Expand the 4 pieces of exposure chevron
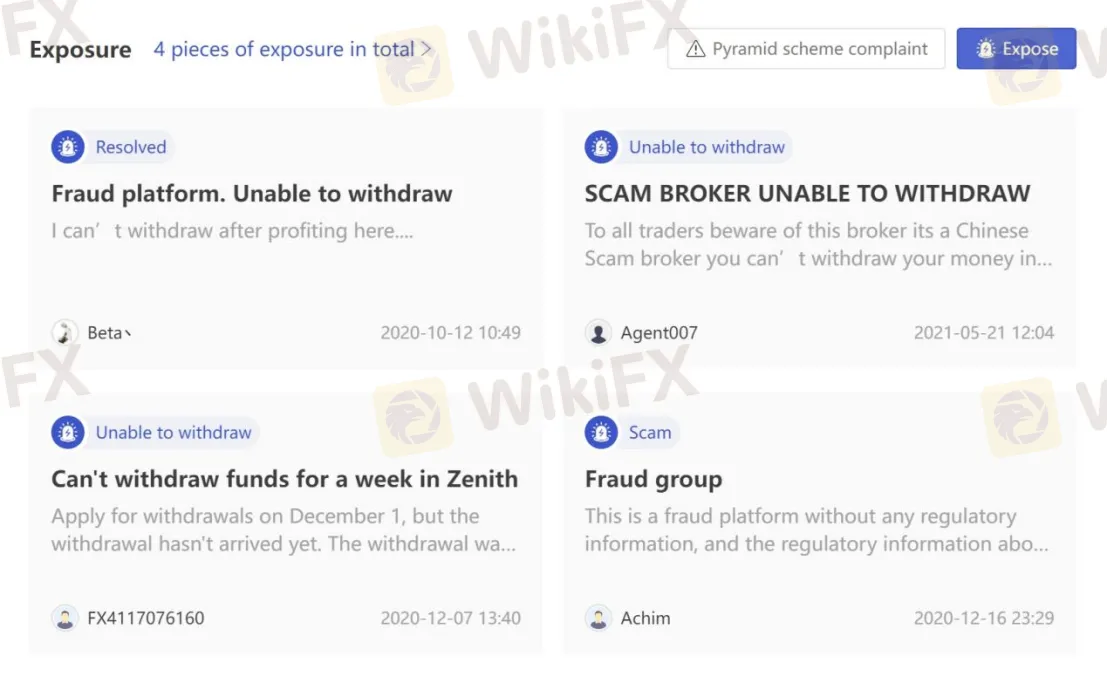 427,49
